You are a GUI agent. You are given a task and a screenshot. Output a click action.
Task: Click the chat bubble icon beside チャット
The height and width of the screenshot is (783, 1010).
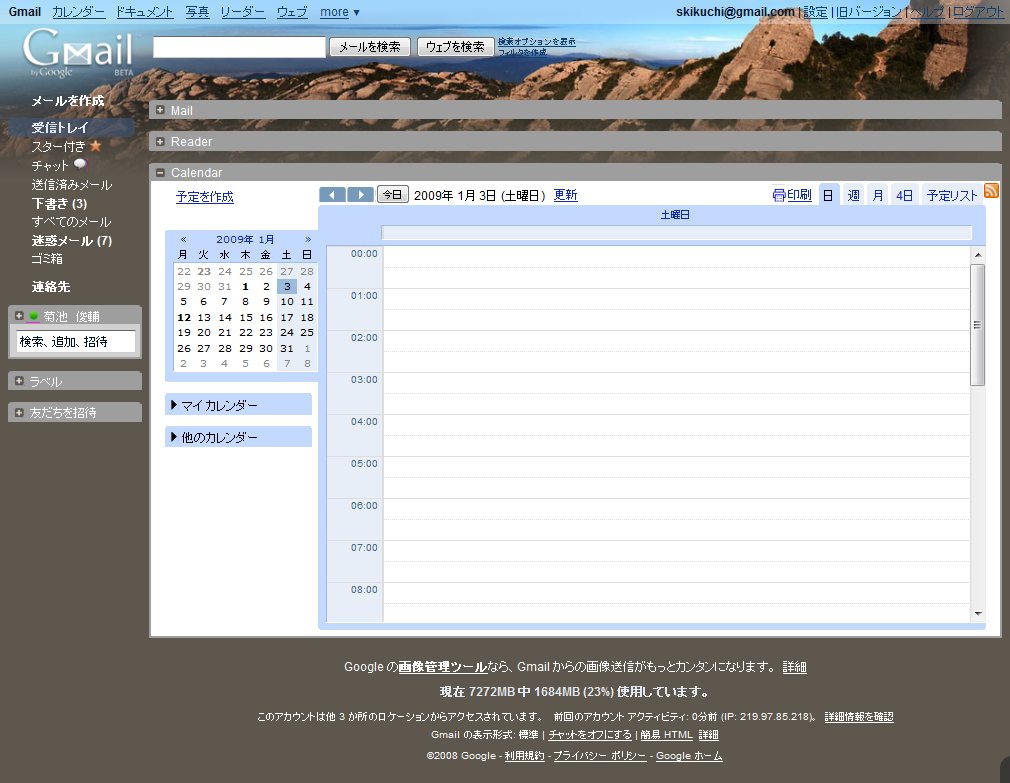click(x=81, y=164)
